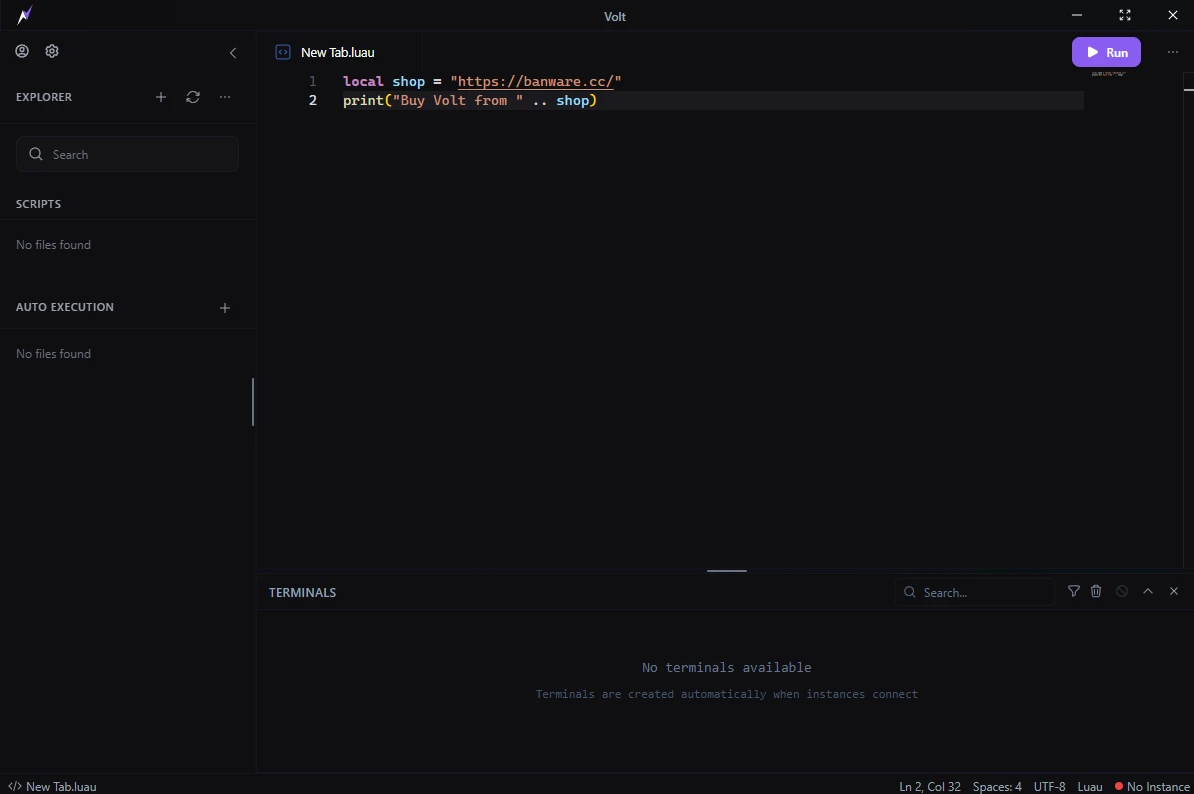1194x794 pixels.
Task: Add a new auto execution script
Action: coord(225,308)
